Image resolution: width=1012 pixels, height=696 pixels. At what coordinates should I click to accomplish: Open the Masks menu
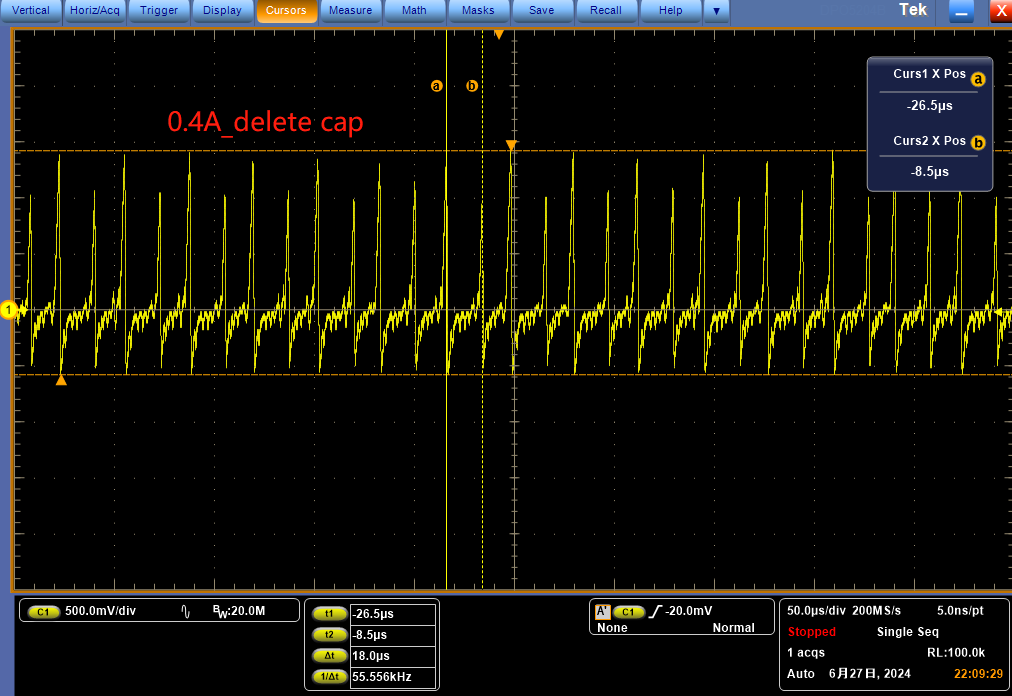tap(478, 10)
